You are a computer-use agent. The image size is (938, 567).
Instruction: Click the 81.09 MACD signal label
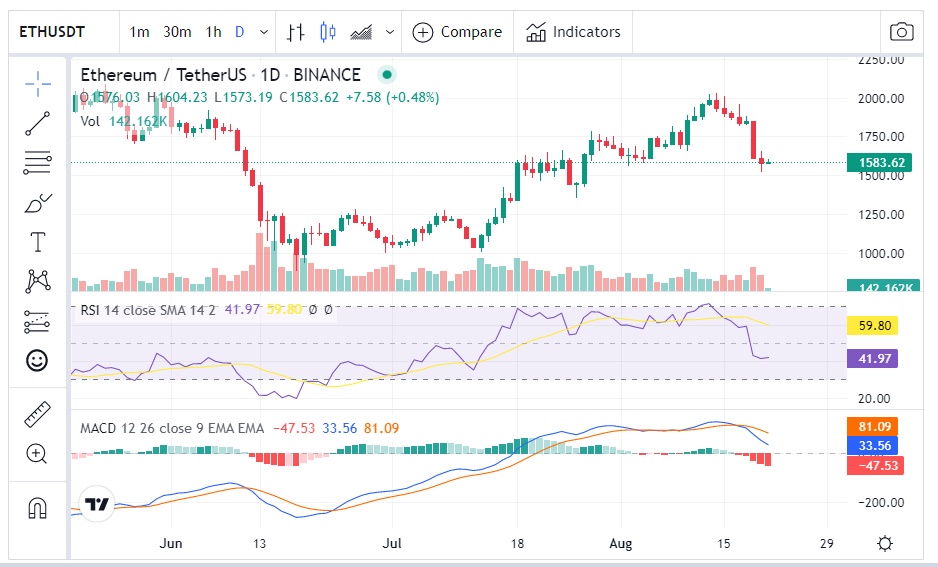pos(873,426)
